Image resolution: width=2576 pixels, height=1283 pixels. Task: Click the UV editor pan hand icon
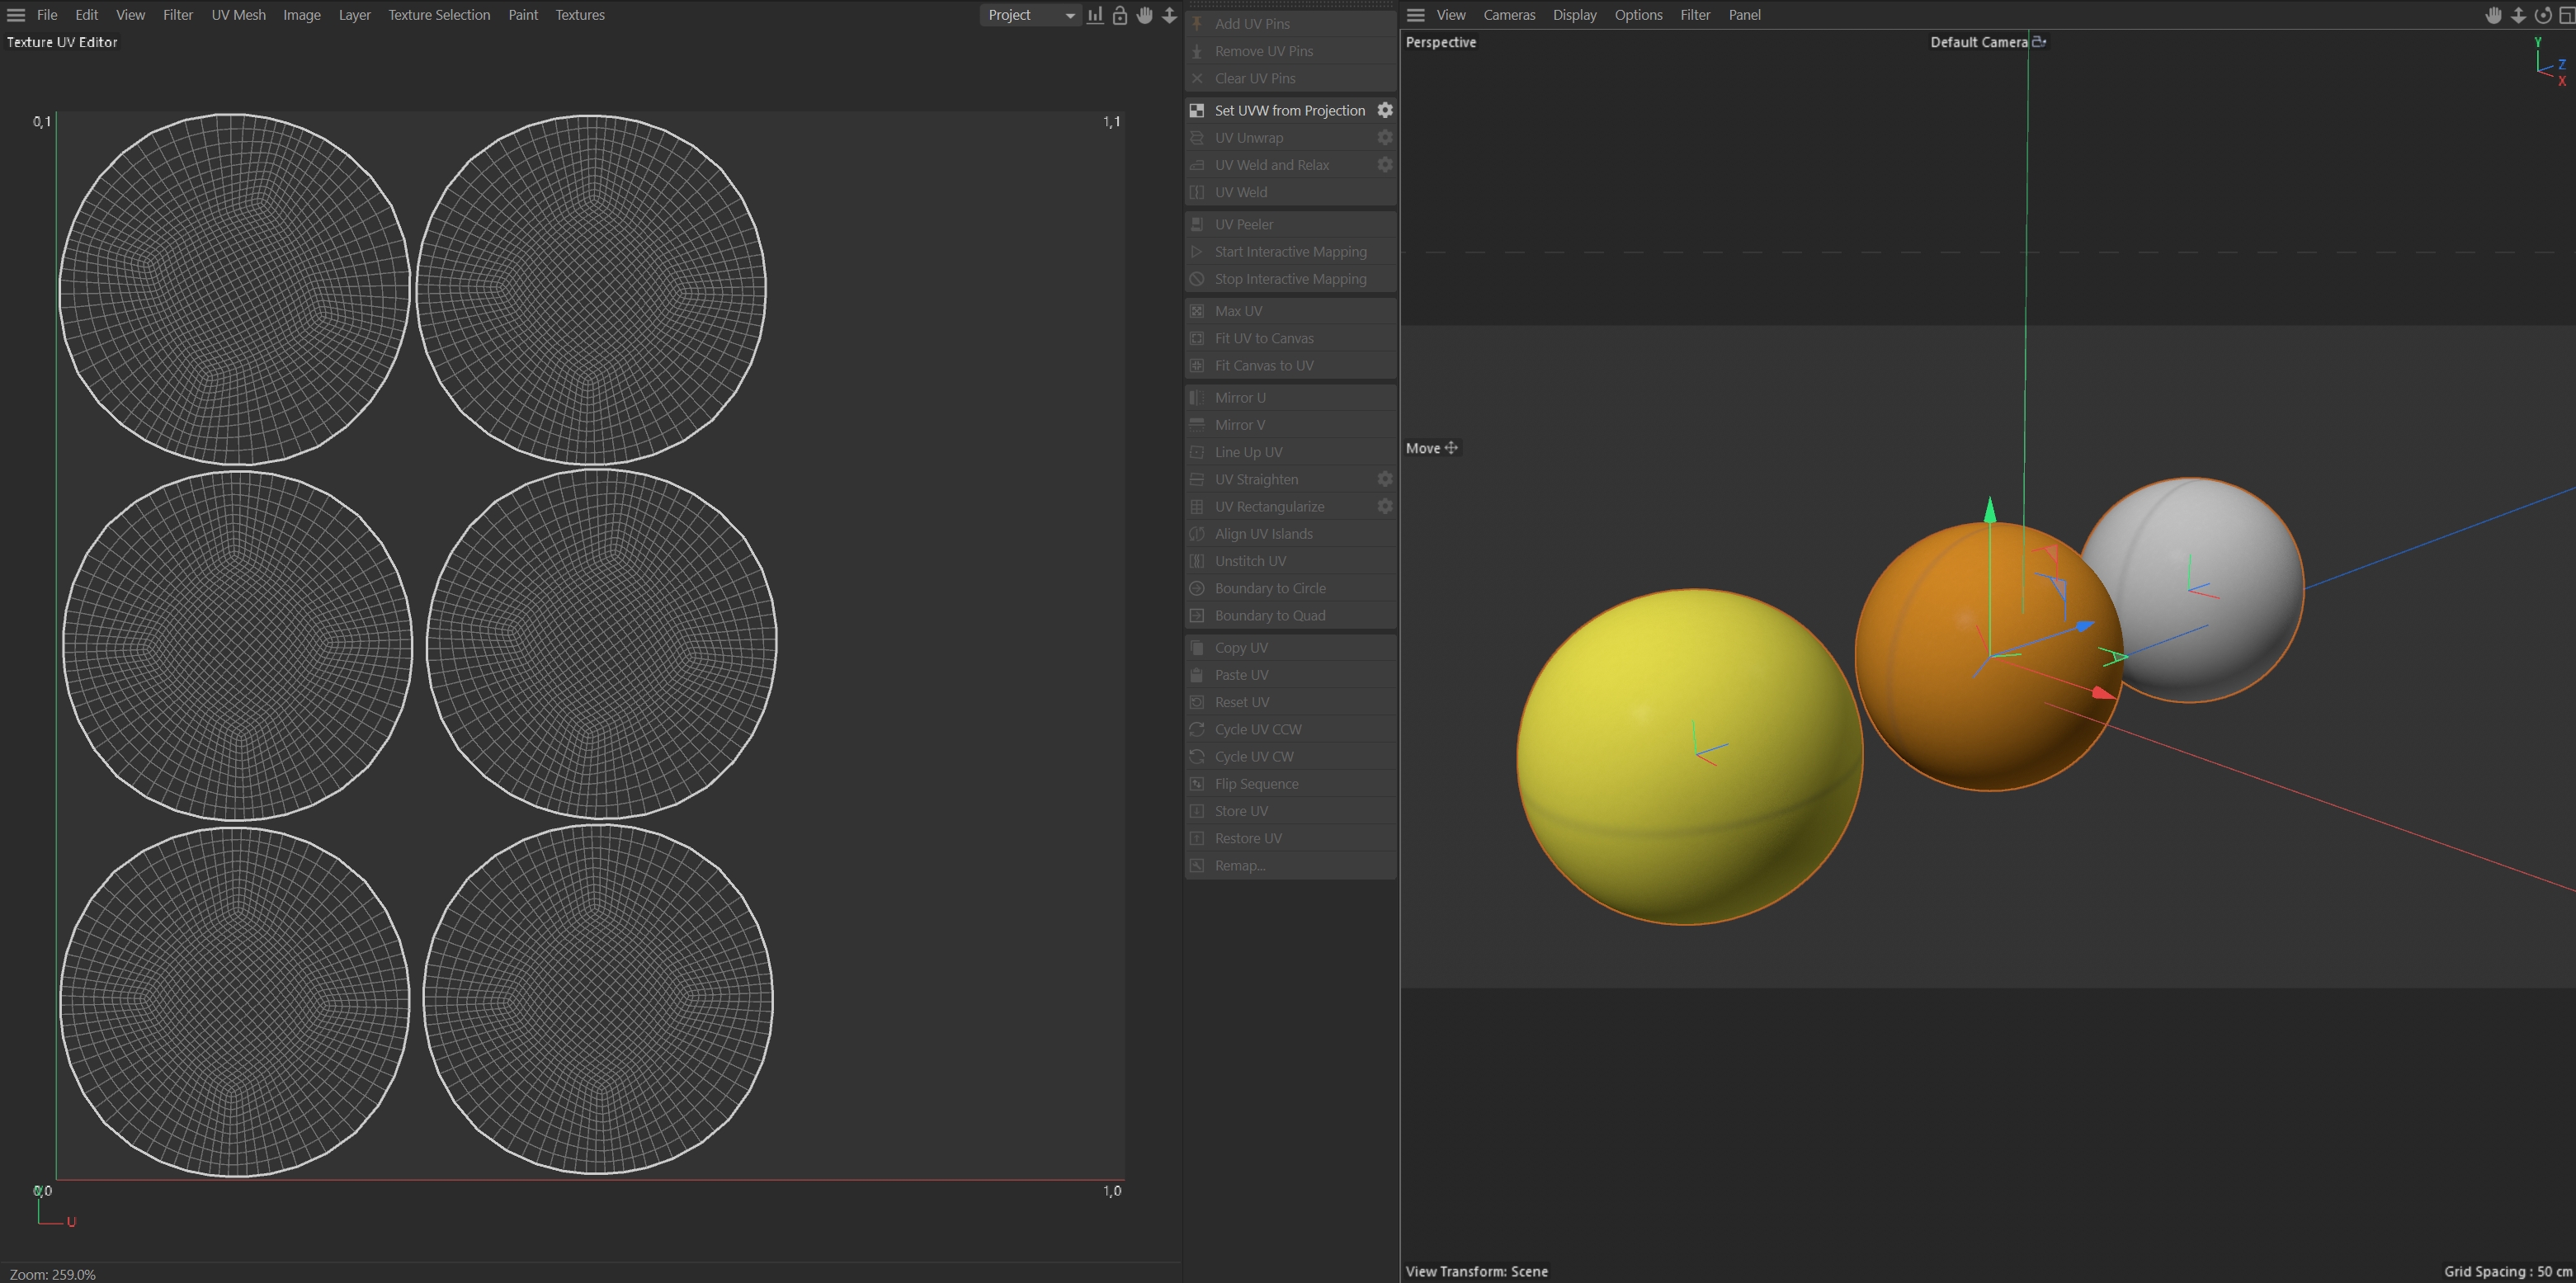1145,15
